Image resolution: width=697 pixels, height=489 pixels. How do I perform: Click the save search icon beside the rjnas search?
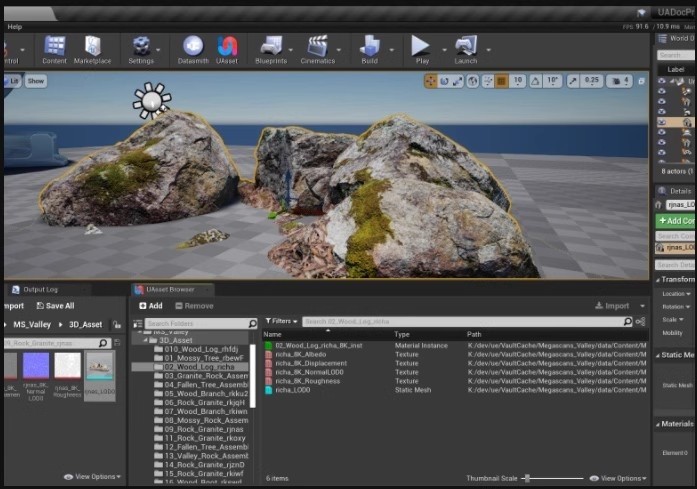(x=117, y=343)
